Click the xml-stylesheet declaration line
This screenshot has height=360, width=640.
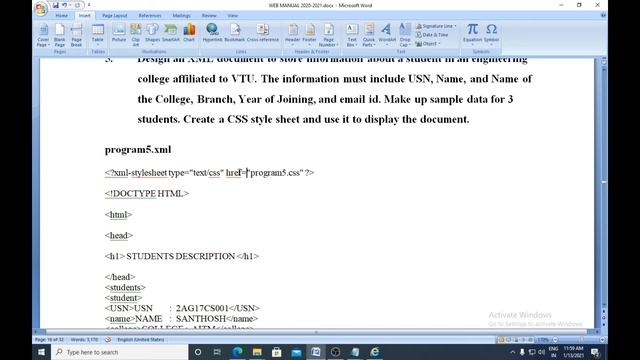click(x=209, y=173)
